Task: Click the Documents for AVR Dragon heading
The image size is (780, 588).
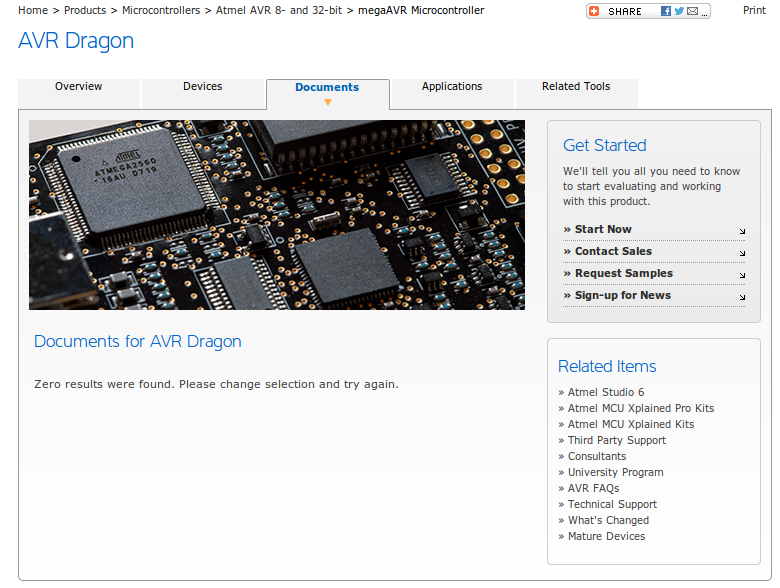Action: click(x=138, y=342)
